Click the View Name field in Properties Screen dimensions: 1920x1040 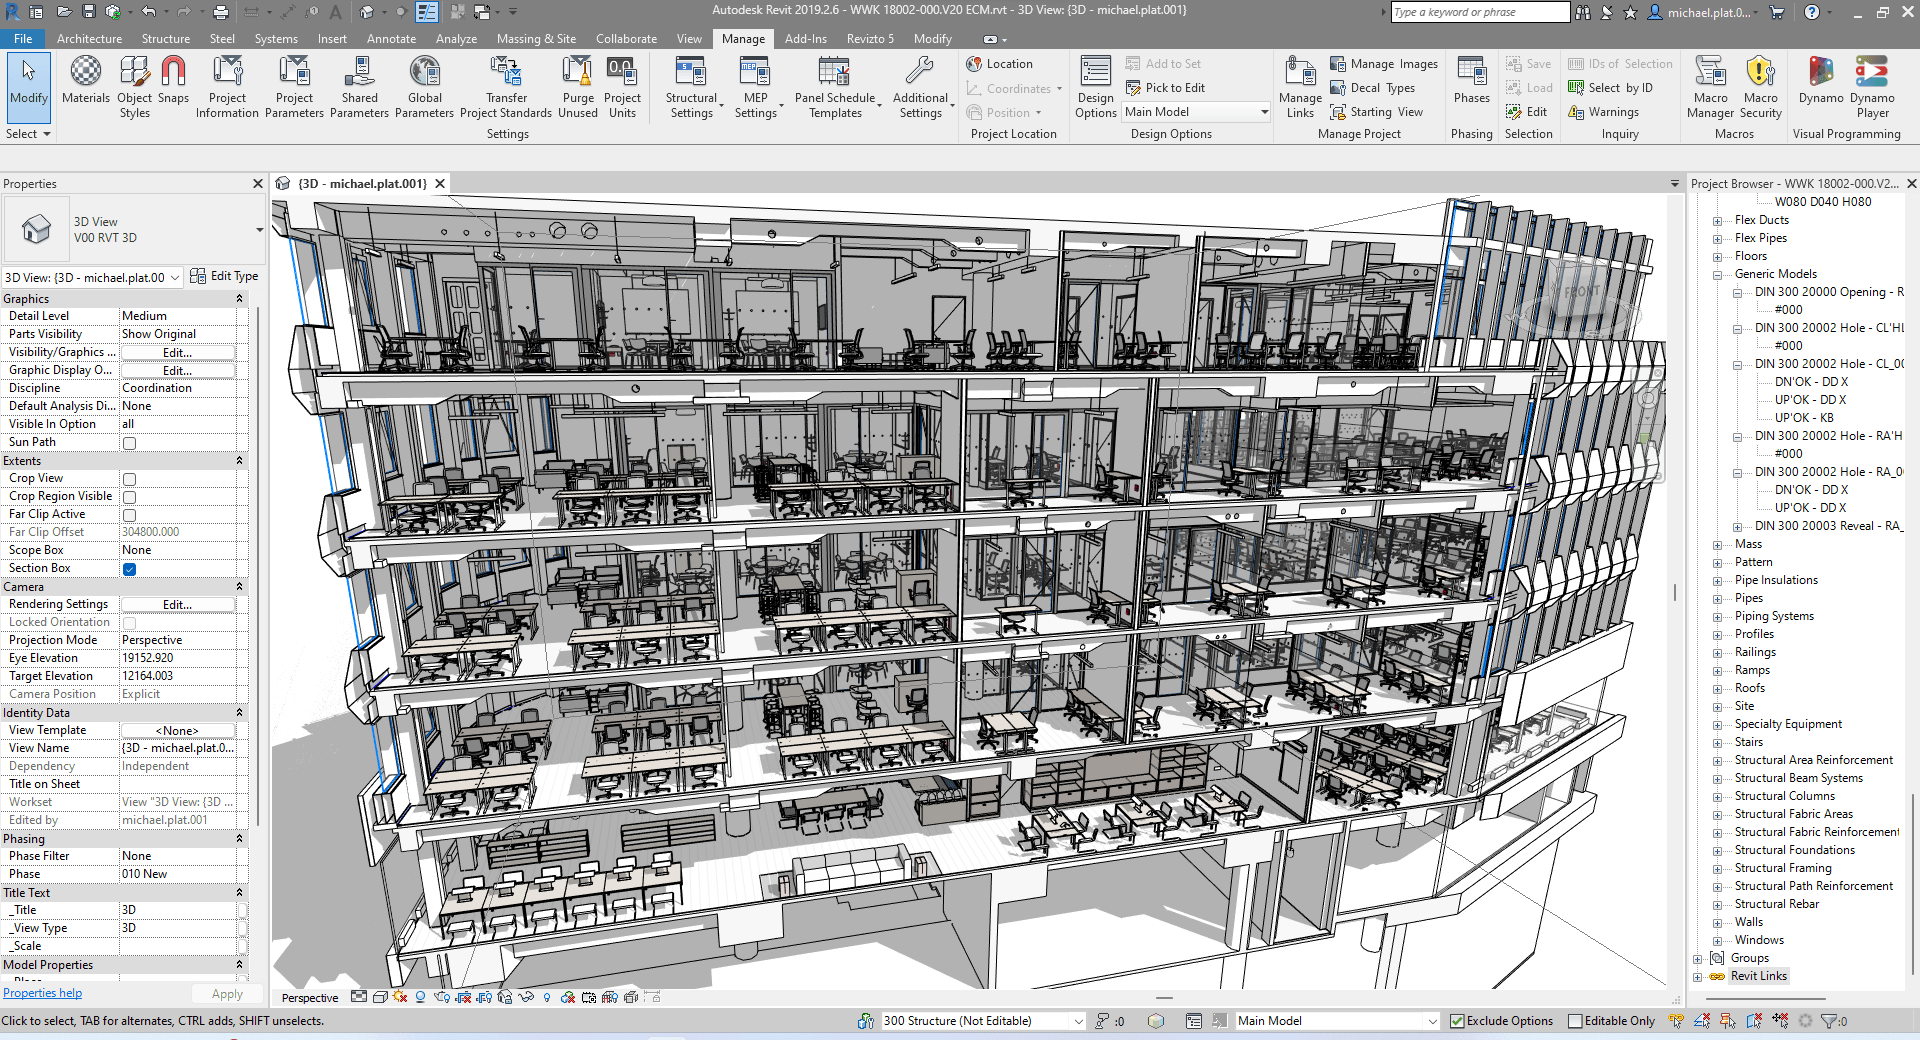(x=178, y=748)
